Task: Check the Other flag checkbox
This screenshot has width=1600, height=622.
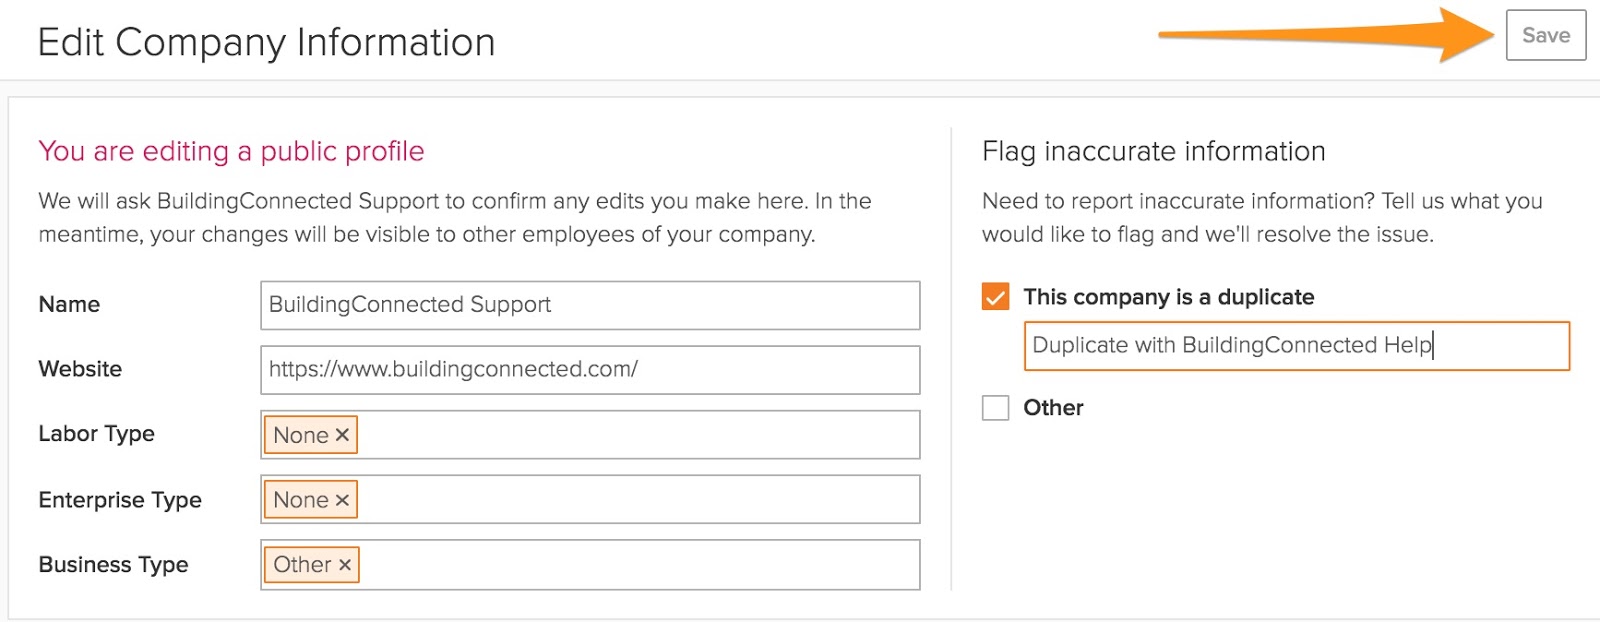Action: coord(995,408)
